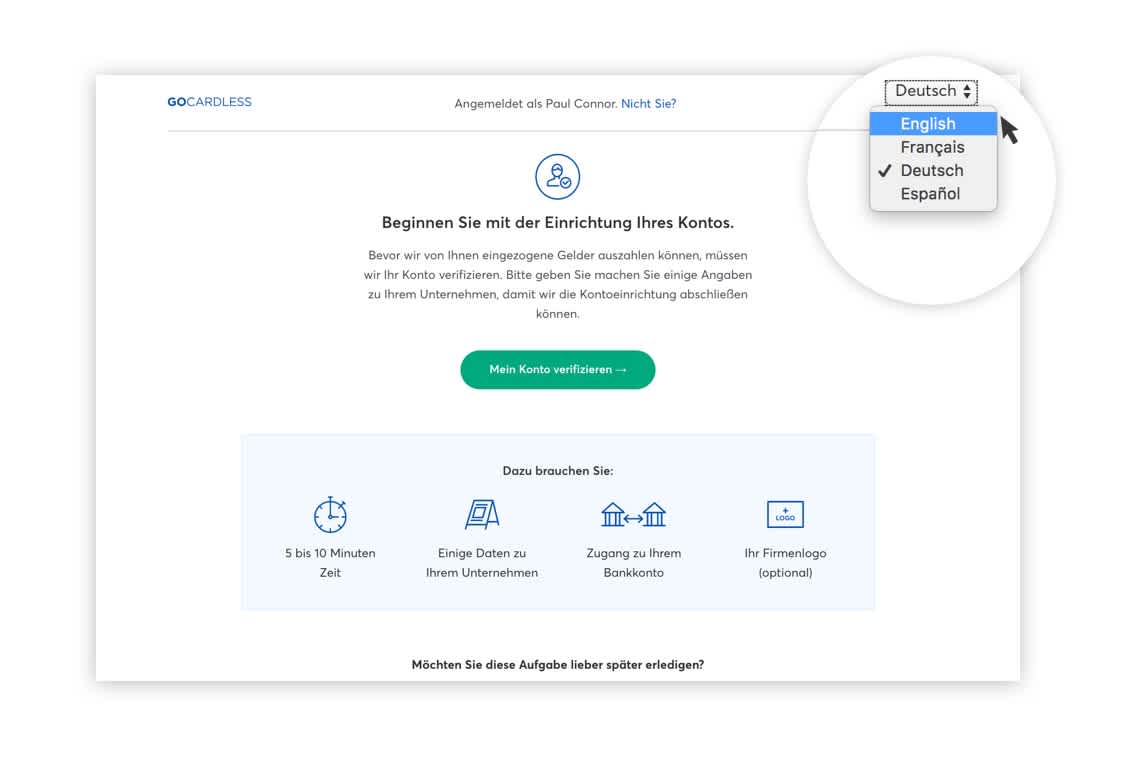Viewport: 1134px width, 760px height.
Task: Click the GoCardless logo
Action: pyautogui.click(x=209, y=102)
